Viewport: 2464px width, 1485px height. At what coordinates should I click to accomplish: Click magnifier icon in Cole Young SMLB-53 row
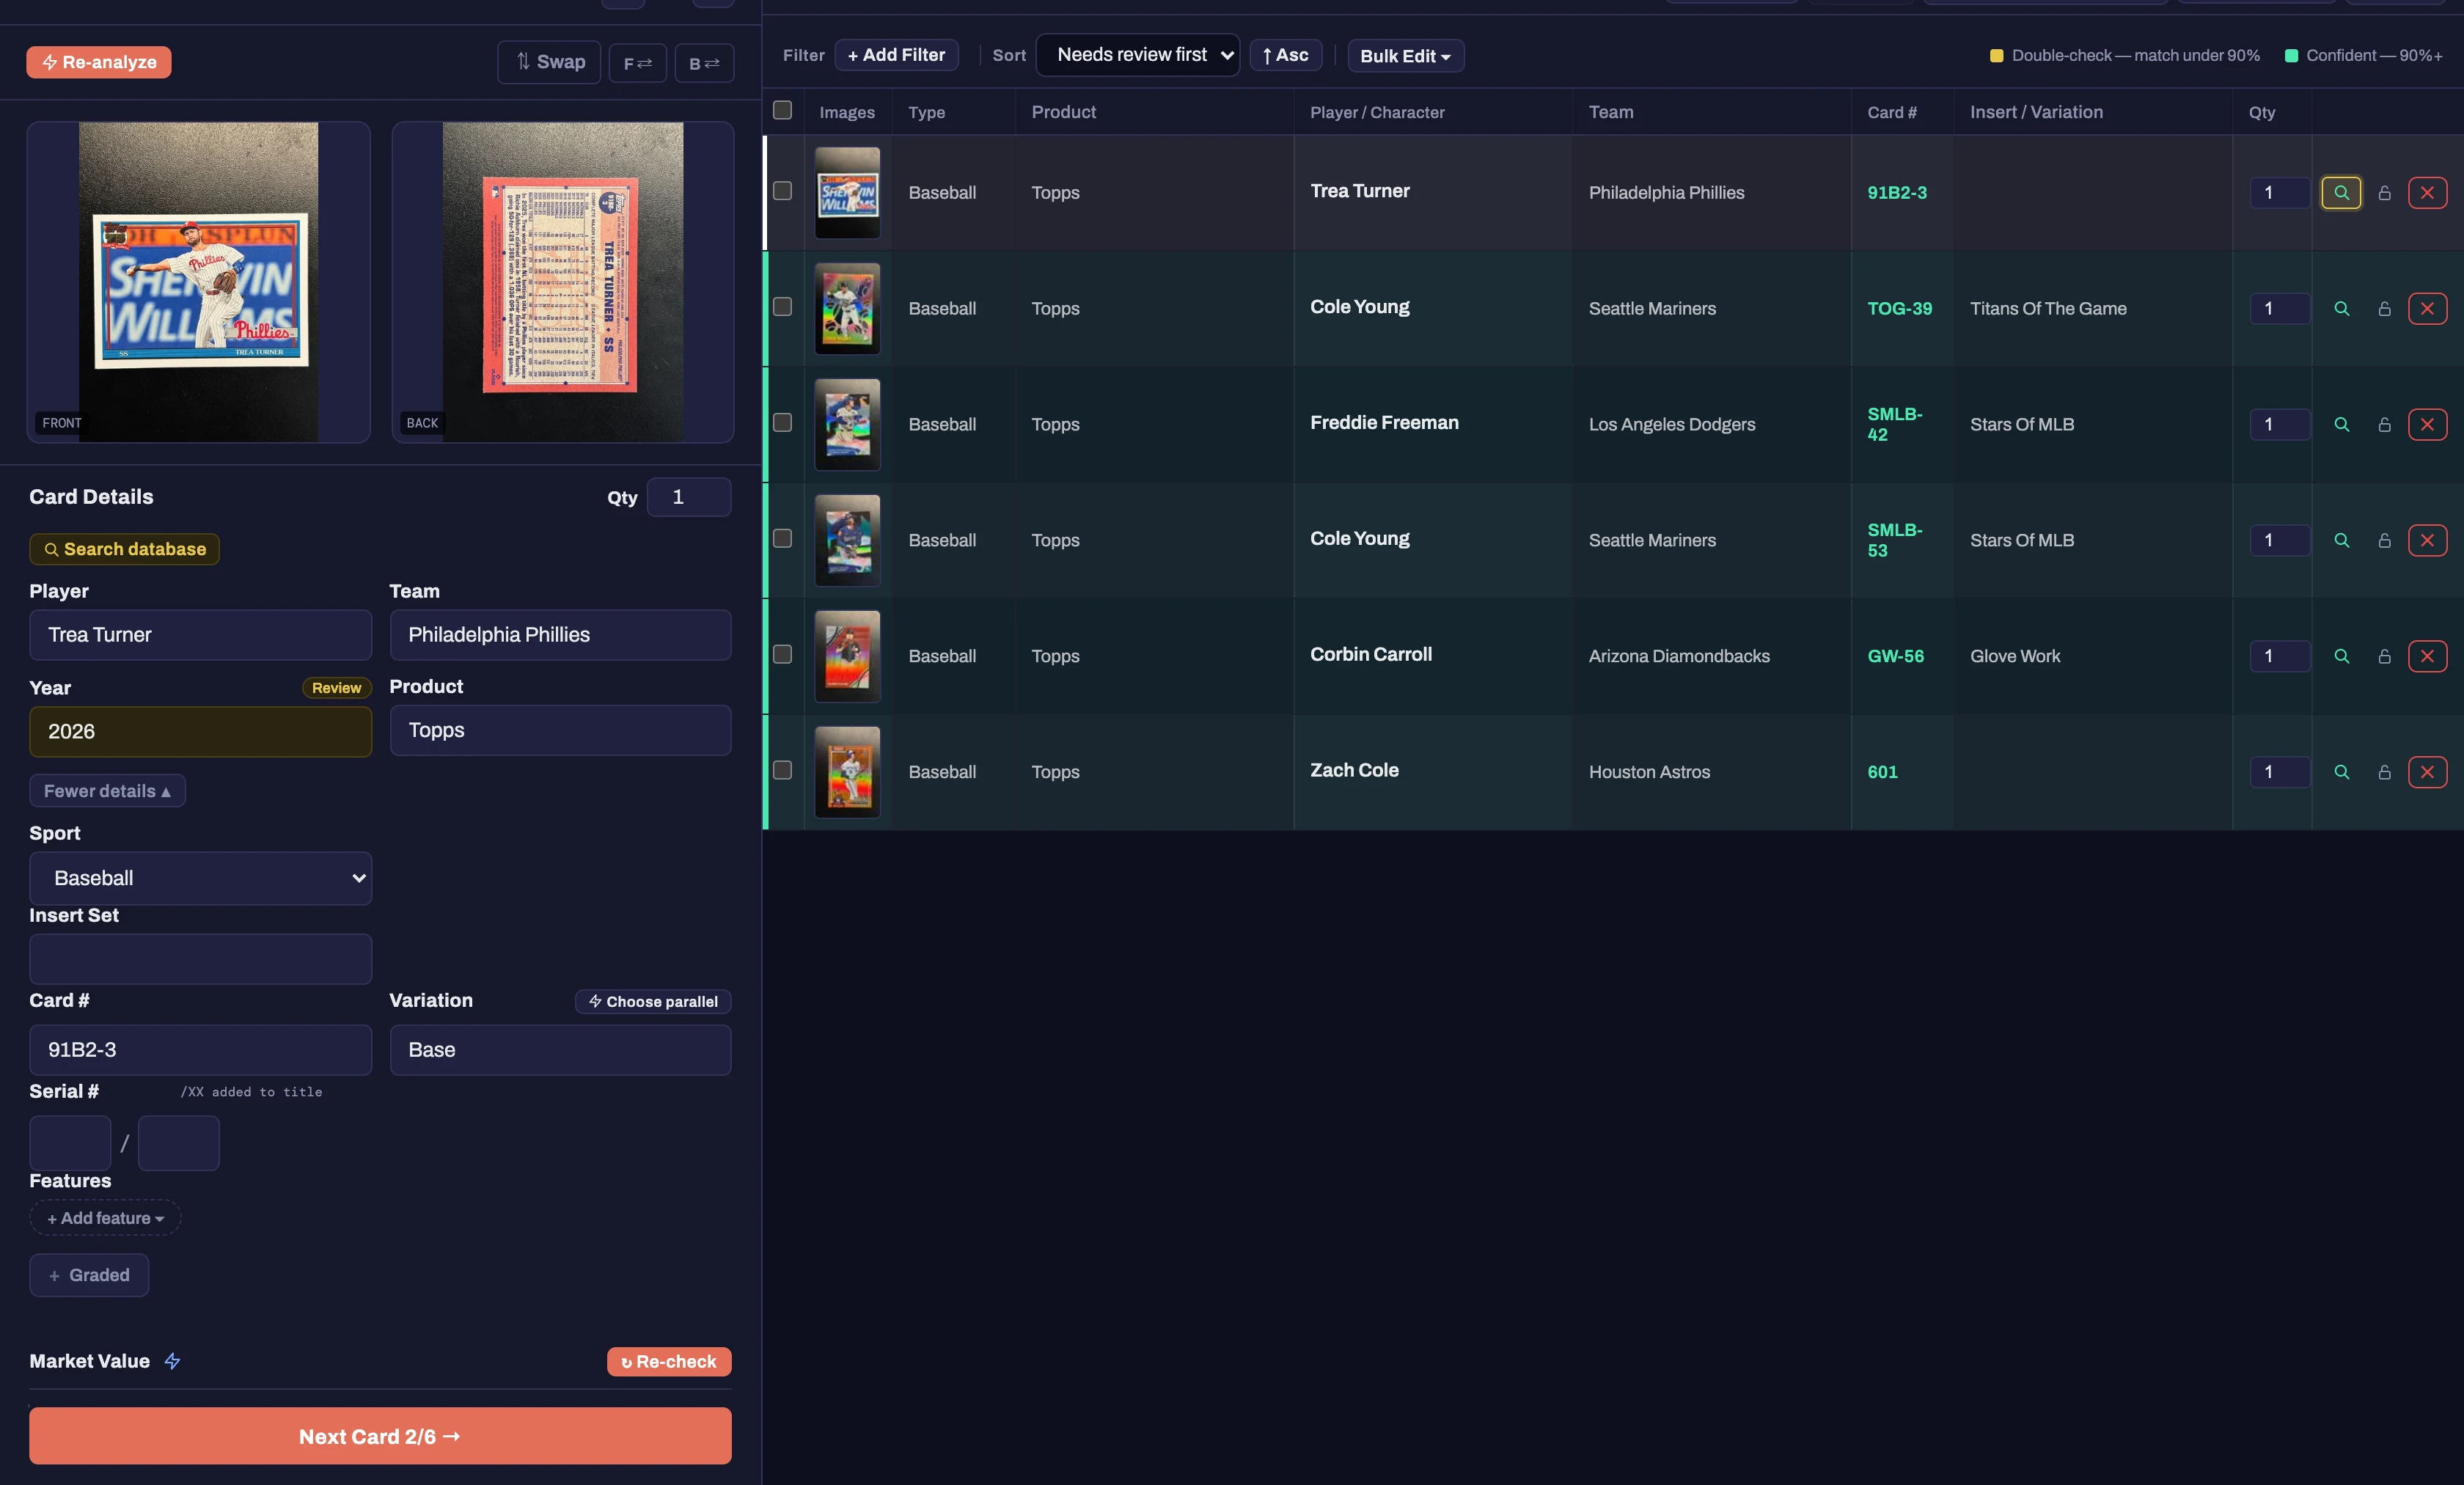2341,540
